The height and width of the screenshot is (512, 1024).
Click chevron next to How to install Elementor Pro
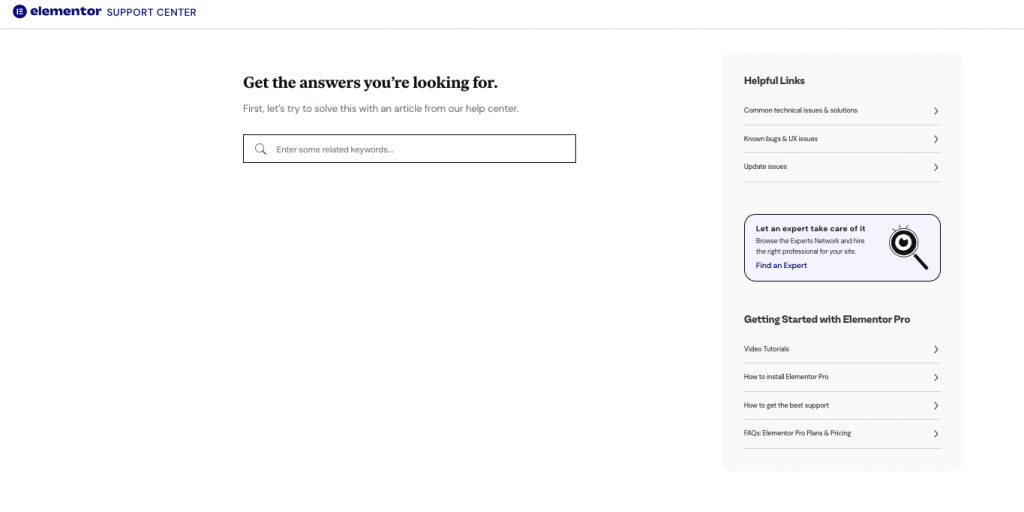935,377
